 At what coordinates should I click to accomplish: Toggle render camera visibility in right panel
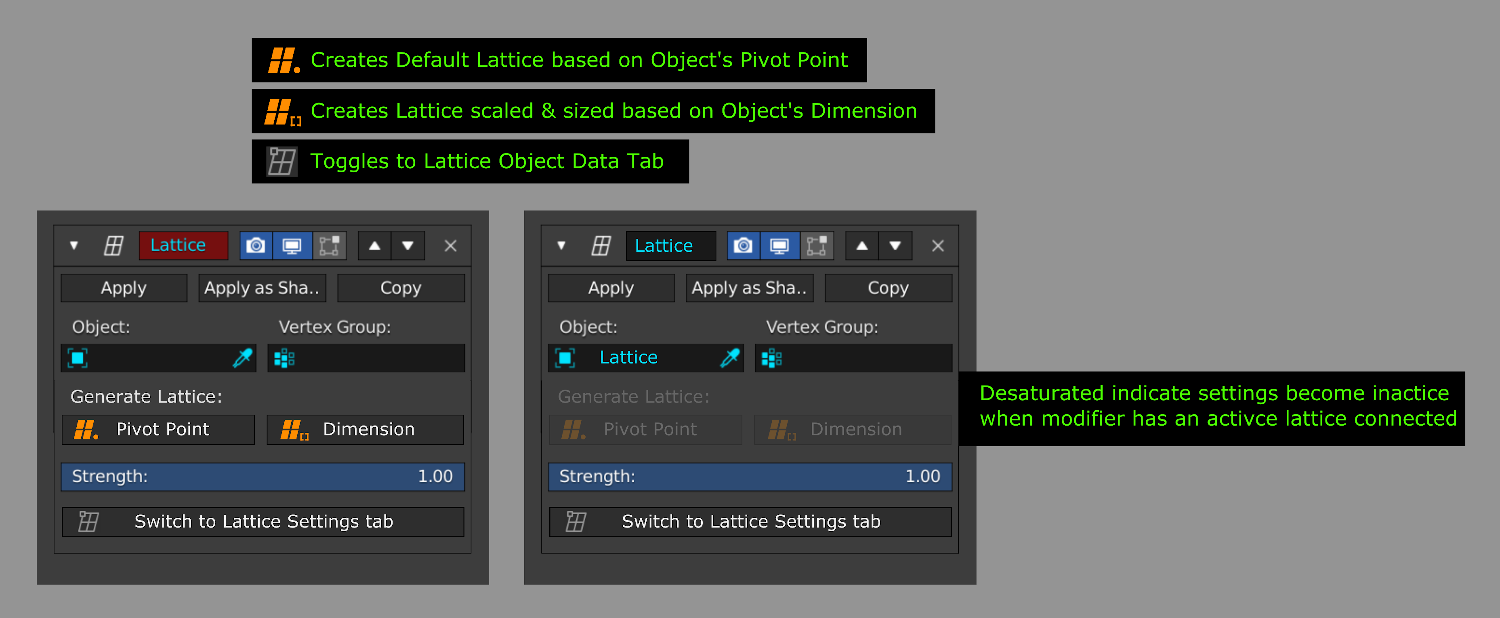[x=744, y=246]
